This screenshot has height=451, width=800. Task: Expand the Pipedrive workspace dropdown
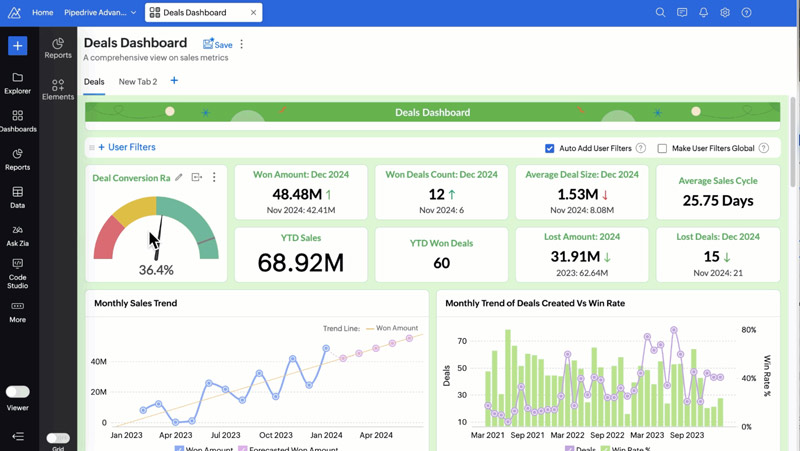133,13
